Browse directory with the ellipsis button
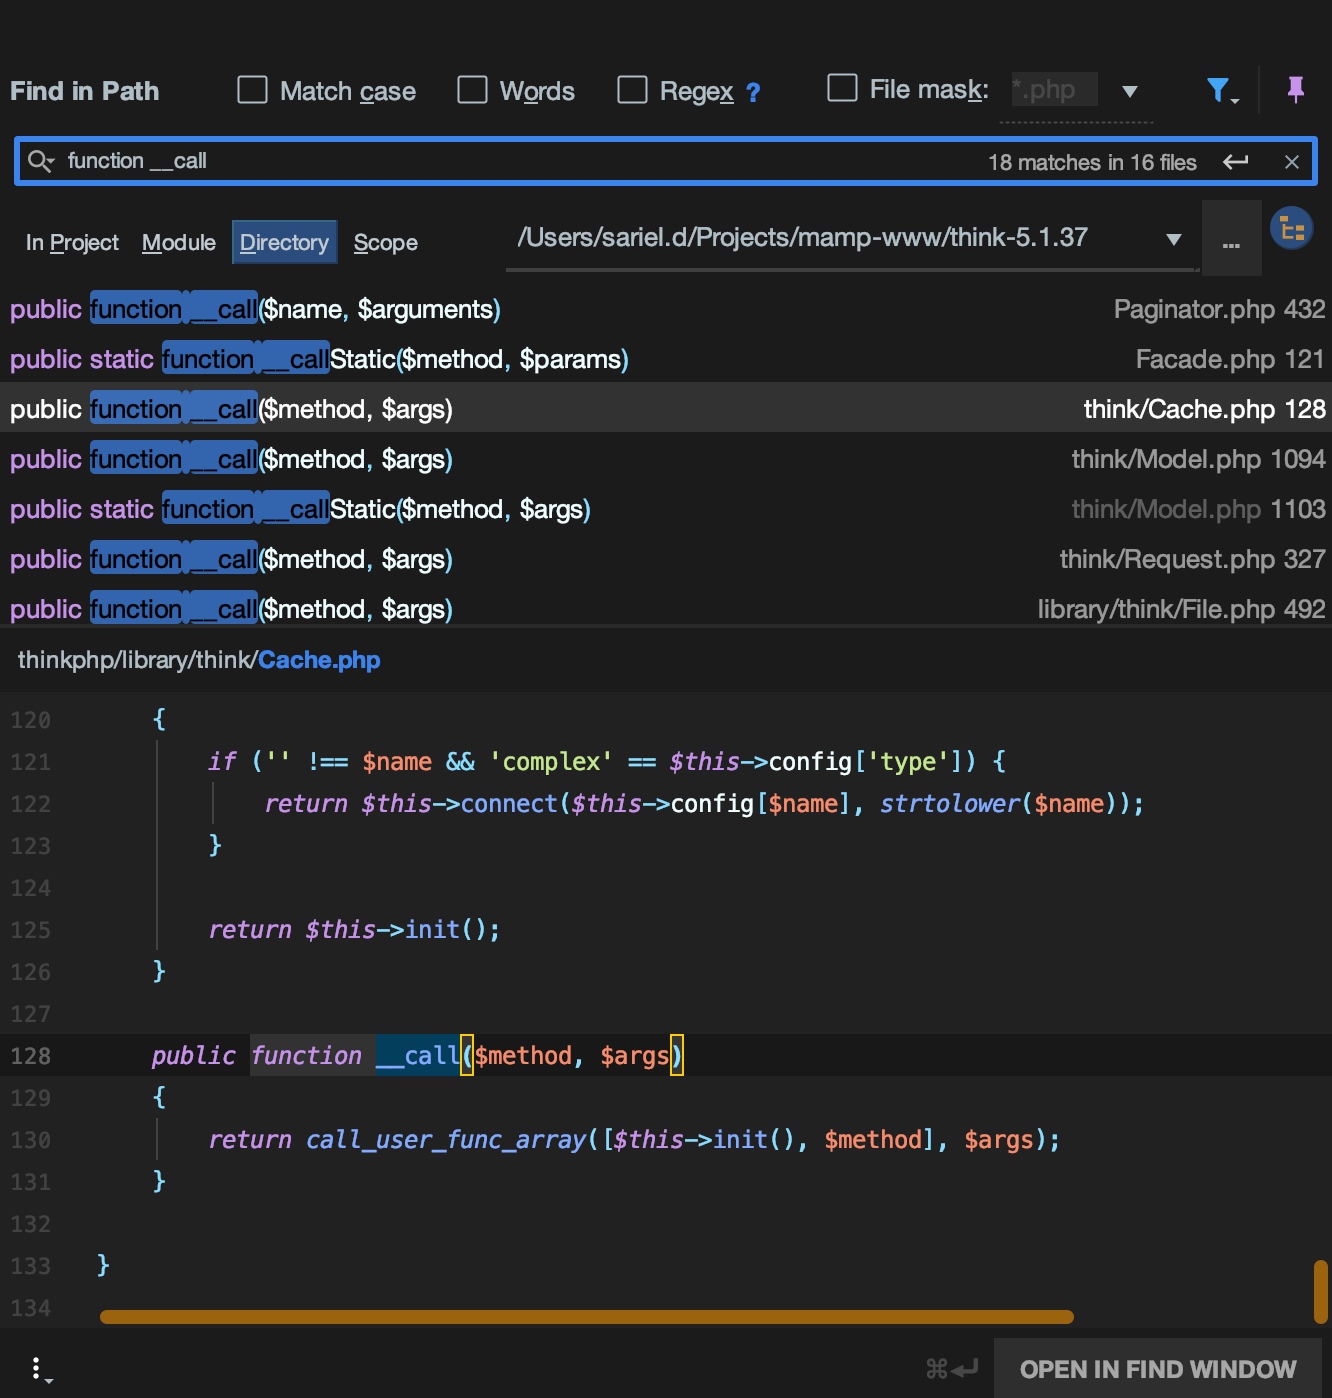The height and width of the screenshot is (1398, 1332). tap(1231, 238)
